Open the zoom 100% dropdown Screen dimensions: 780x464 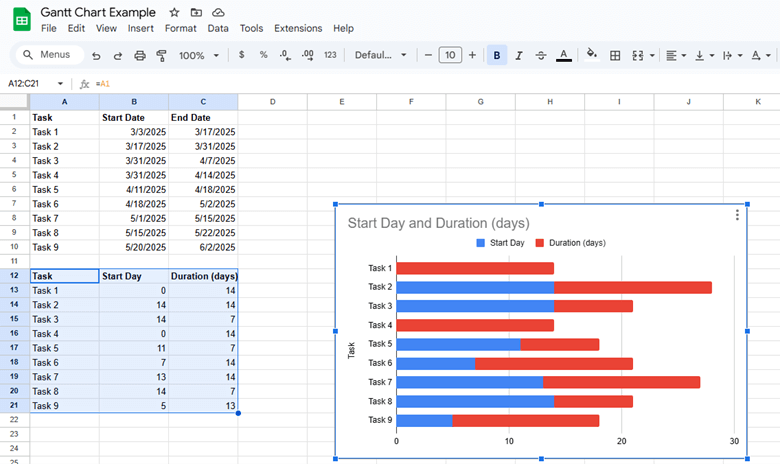pyautogui.click(x=198, y=55)
